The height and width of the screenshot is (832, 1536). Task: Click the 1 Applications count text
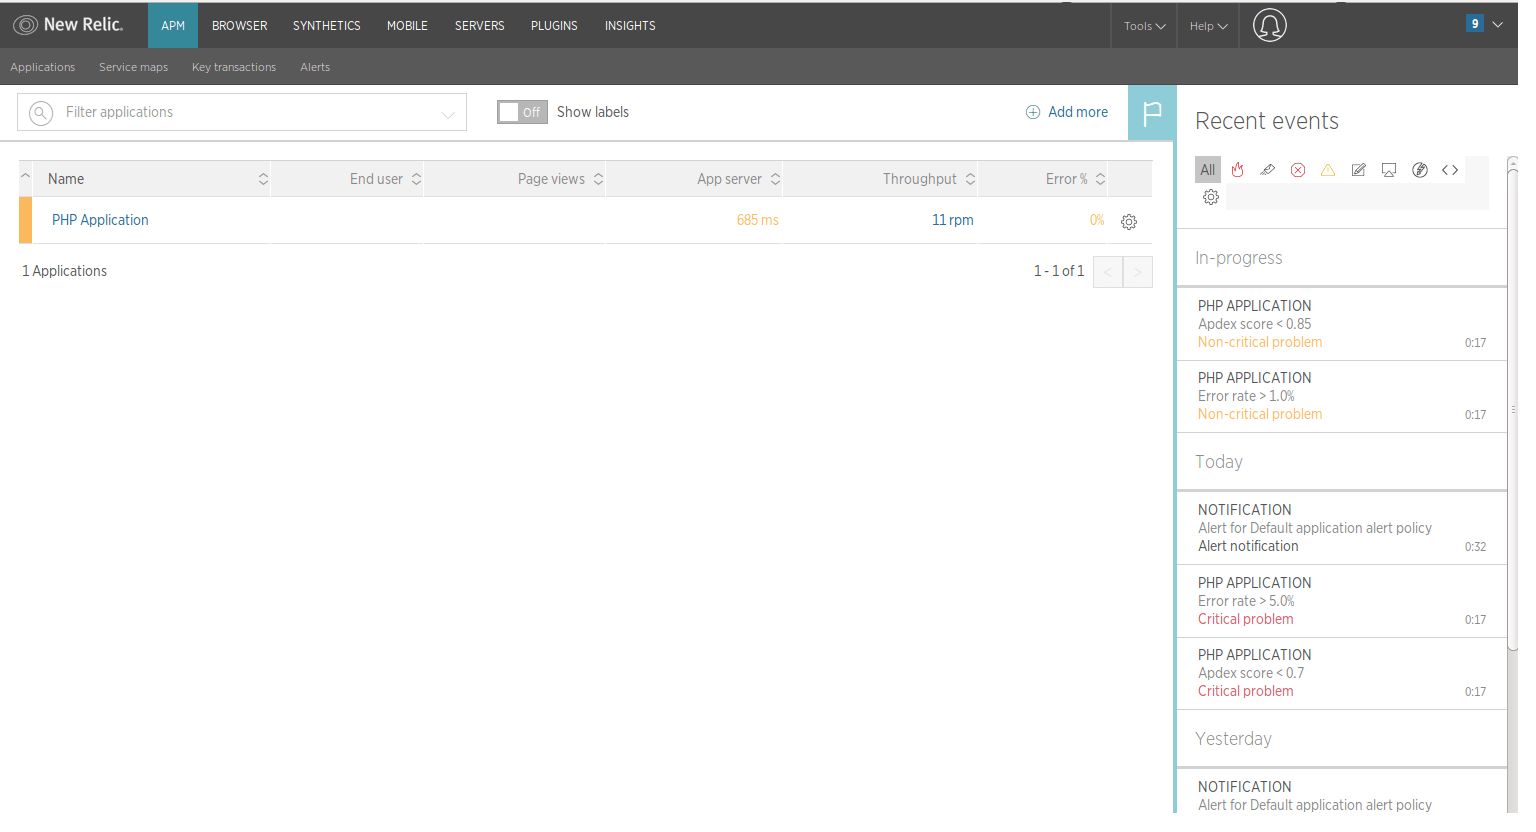(65, 271)
